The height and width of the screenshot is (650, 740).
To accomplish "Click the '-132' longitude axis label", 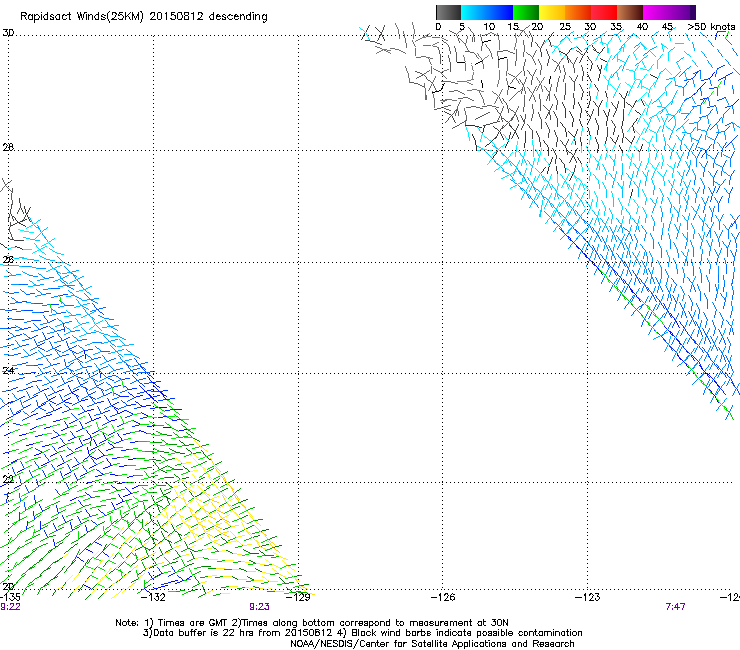I will pos(153,597).
